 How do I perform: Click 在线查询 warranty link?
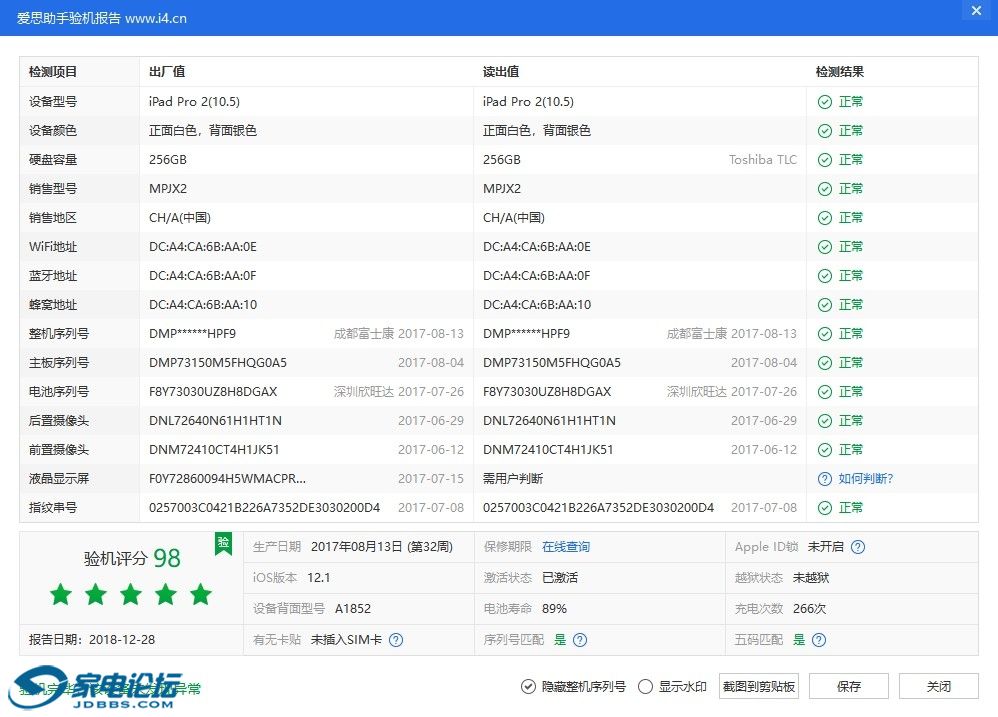coord(566,547)
